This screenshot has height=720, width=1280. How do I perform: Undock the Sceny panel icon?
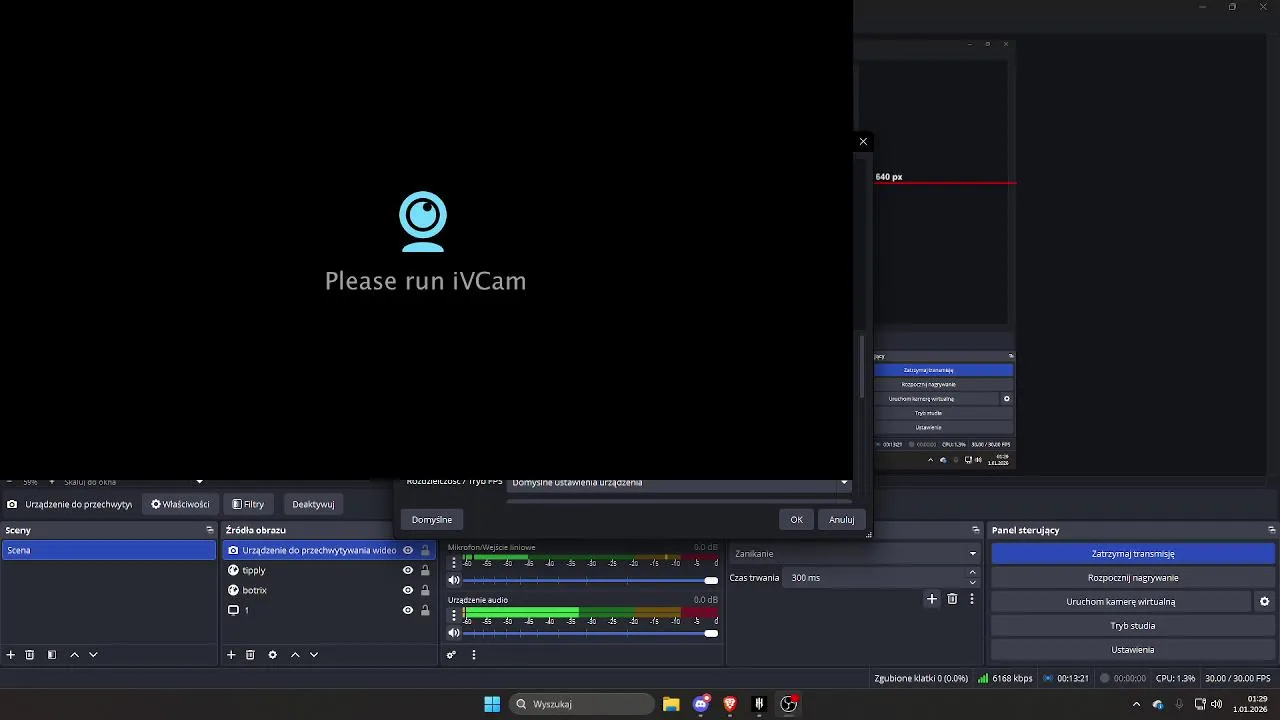pyautogui.click(x=210, y=530)
